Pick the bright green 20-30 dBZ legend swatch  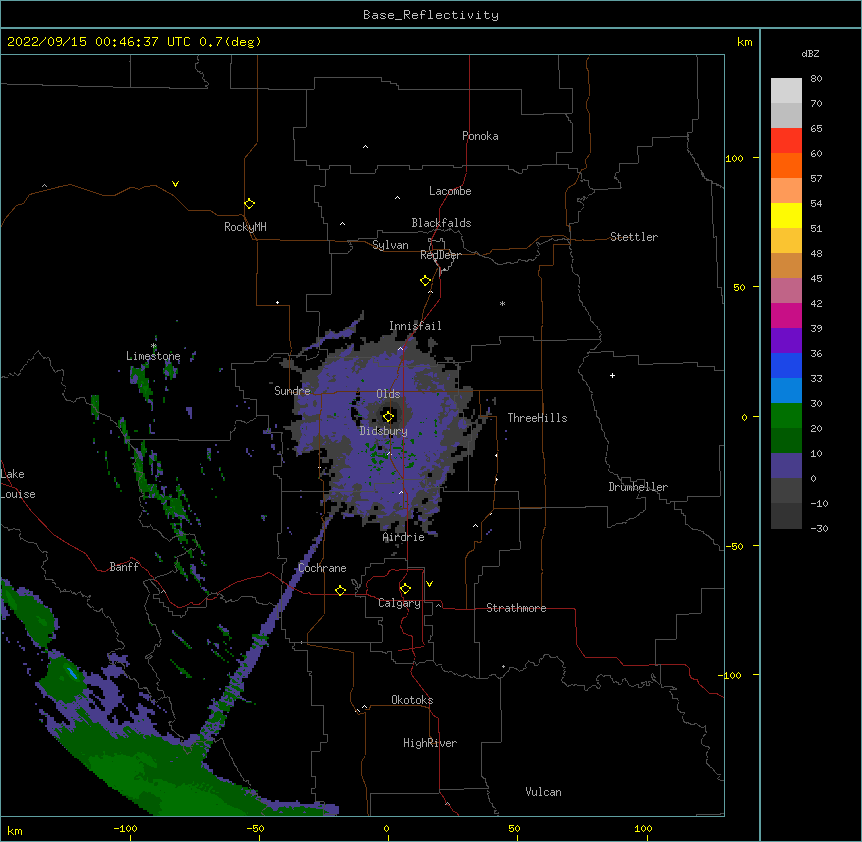tap(786, 416)
